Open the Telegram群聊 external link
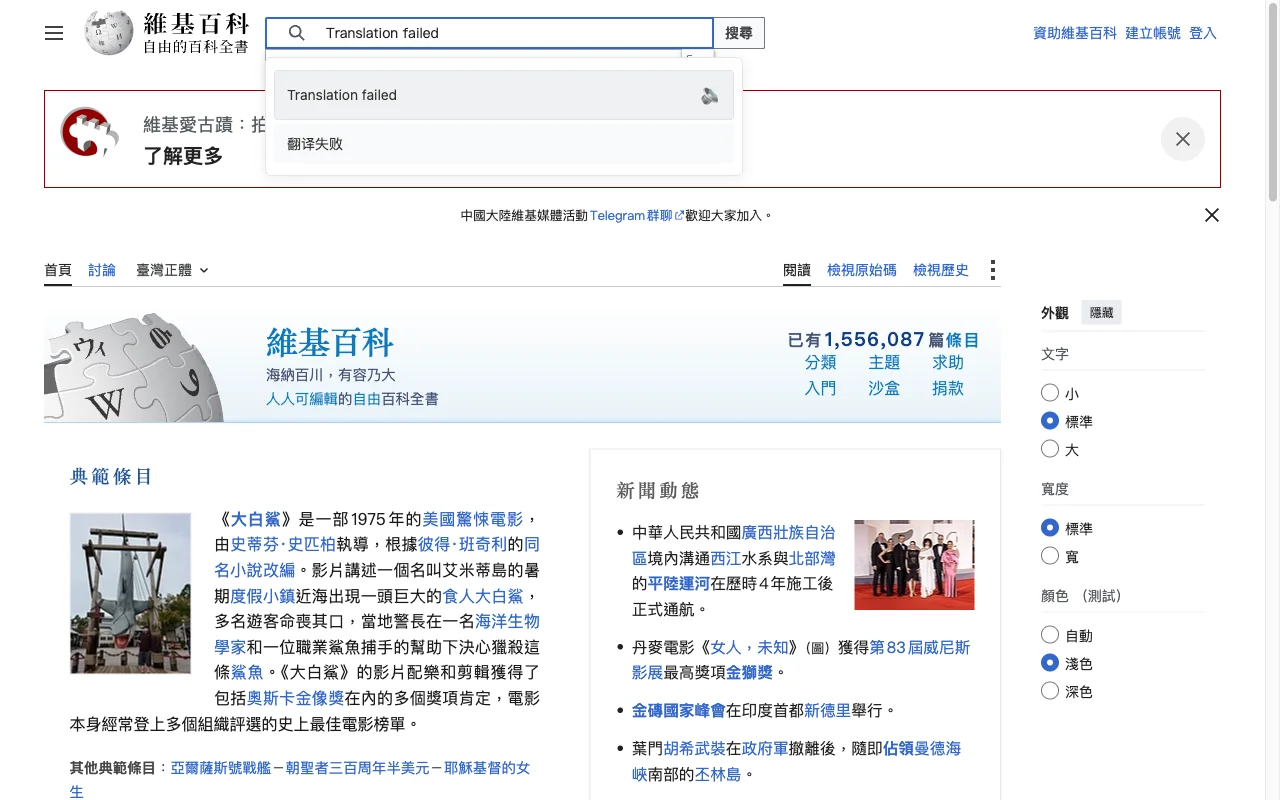The width and height of the screenshot is (1280, 800). click(636, 215)
